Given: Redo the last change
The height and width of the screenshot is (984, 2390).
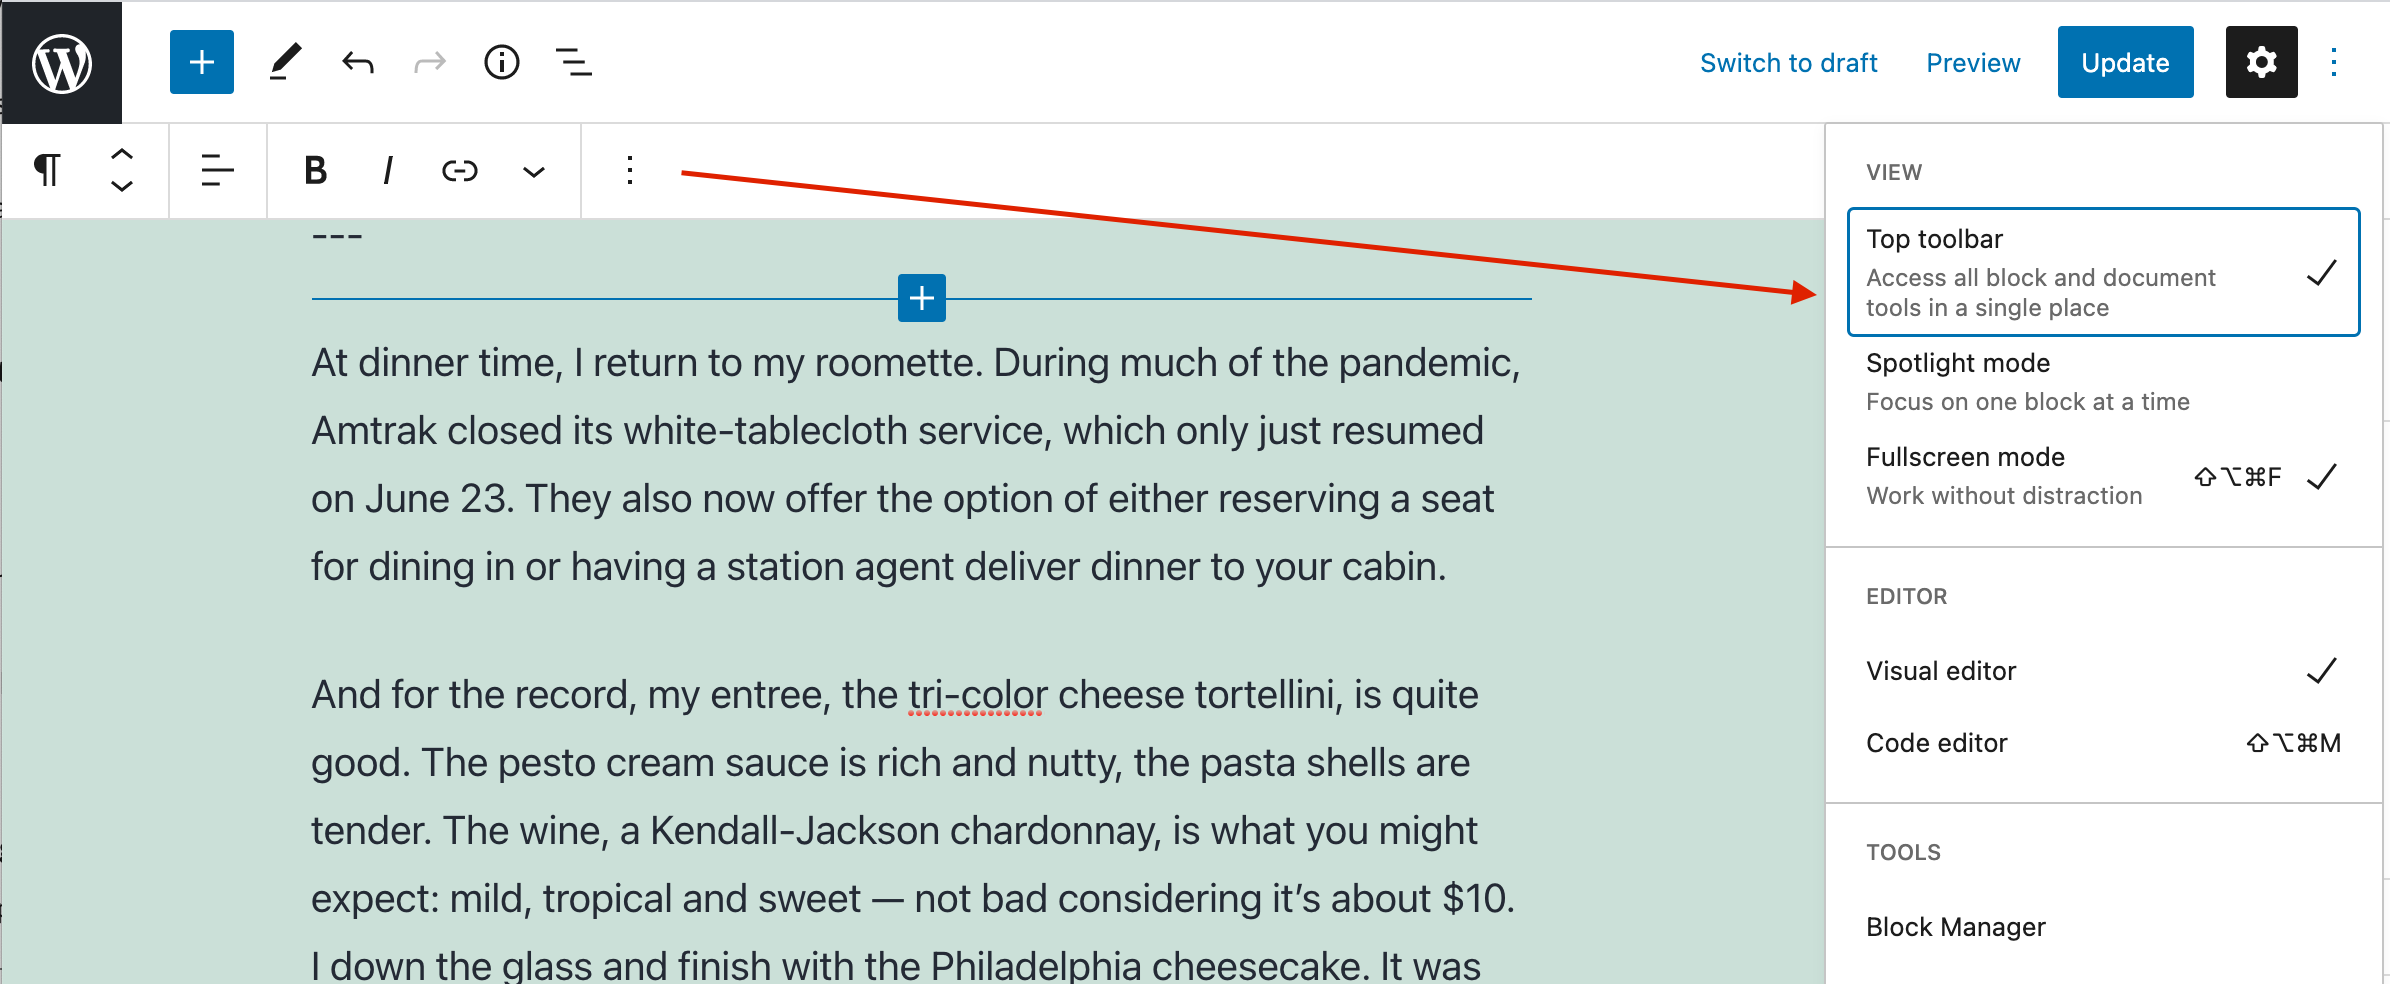Looking at the screenshot, I should [429, 62].
